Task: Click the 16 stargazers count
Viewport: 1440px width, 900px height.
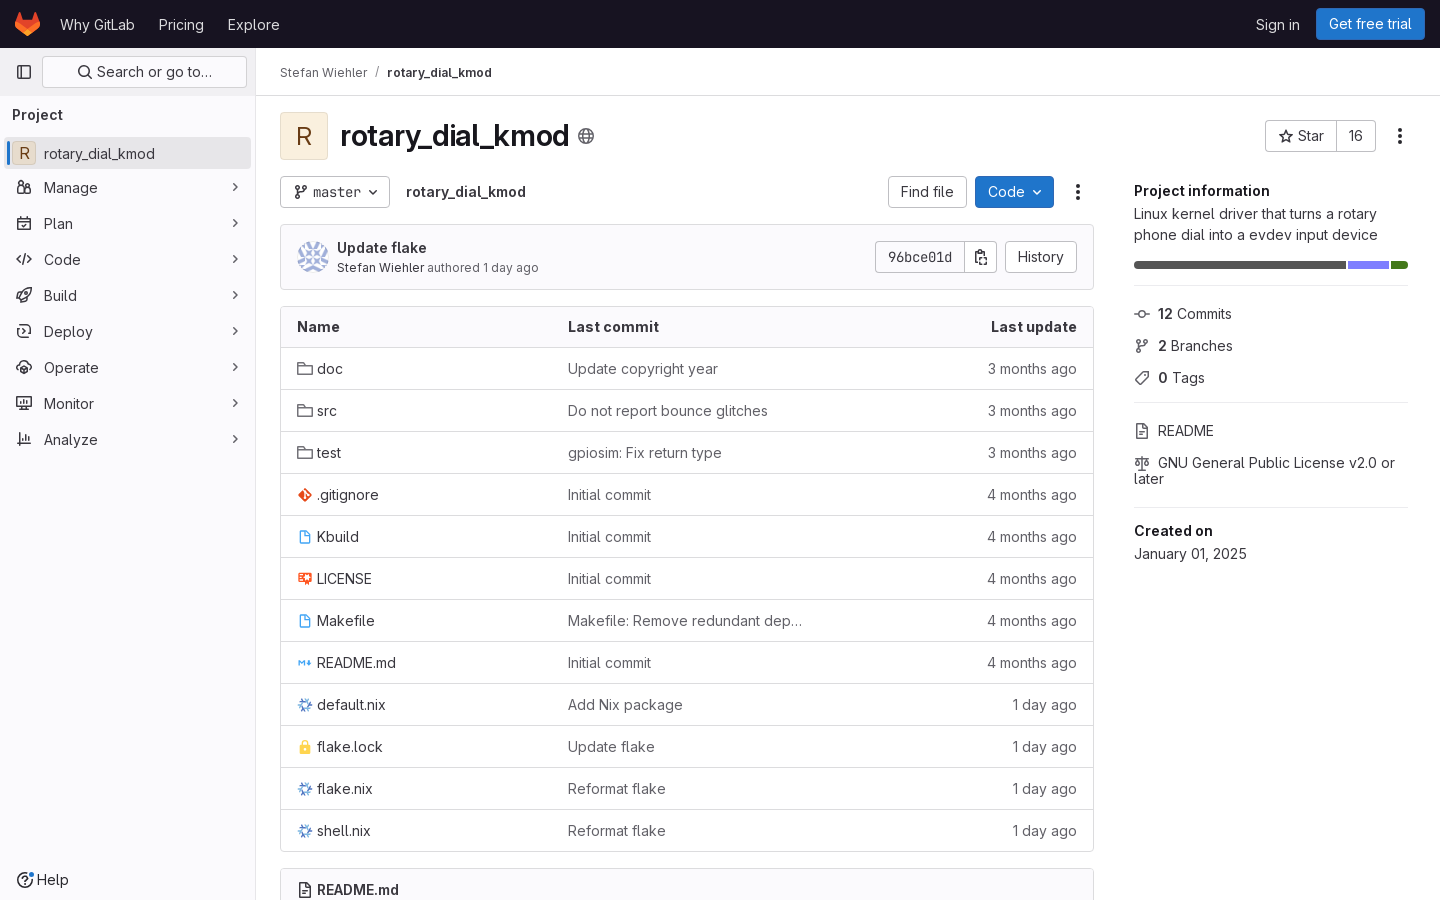Action: point(1356,136)
